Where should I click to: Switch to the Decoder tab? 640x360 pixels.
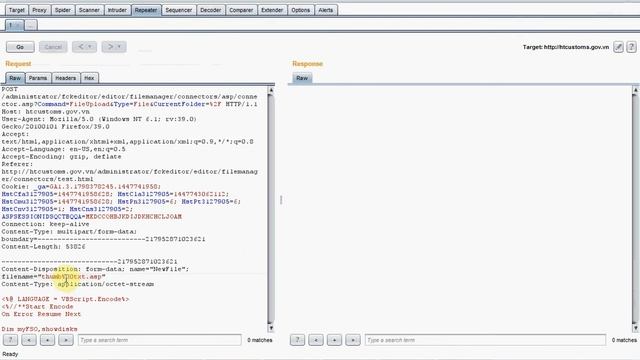[211, 10]
